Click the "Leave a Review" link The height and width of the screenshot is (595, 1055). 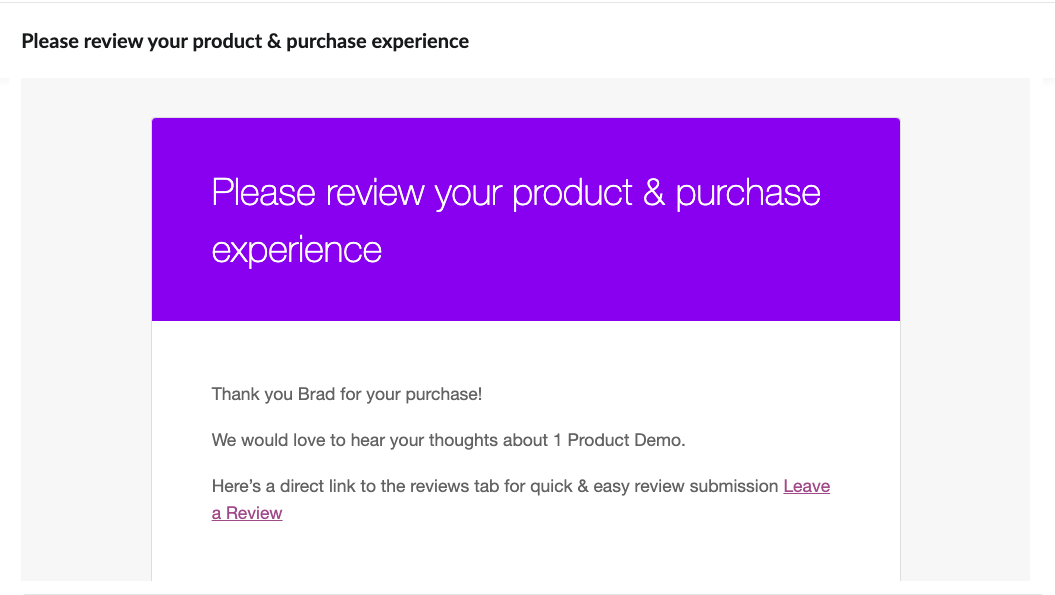point(806,487)
